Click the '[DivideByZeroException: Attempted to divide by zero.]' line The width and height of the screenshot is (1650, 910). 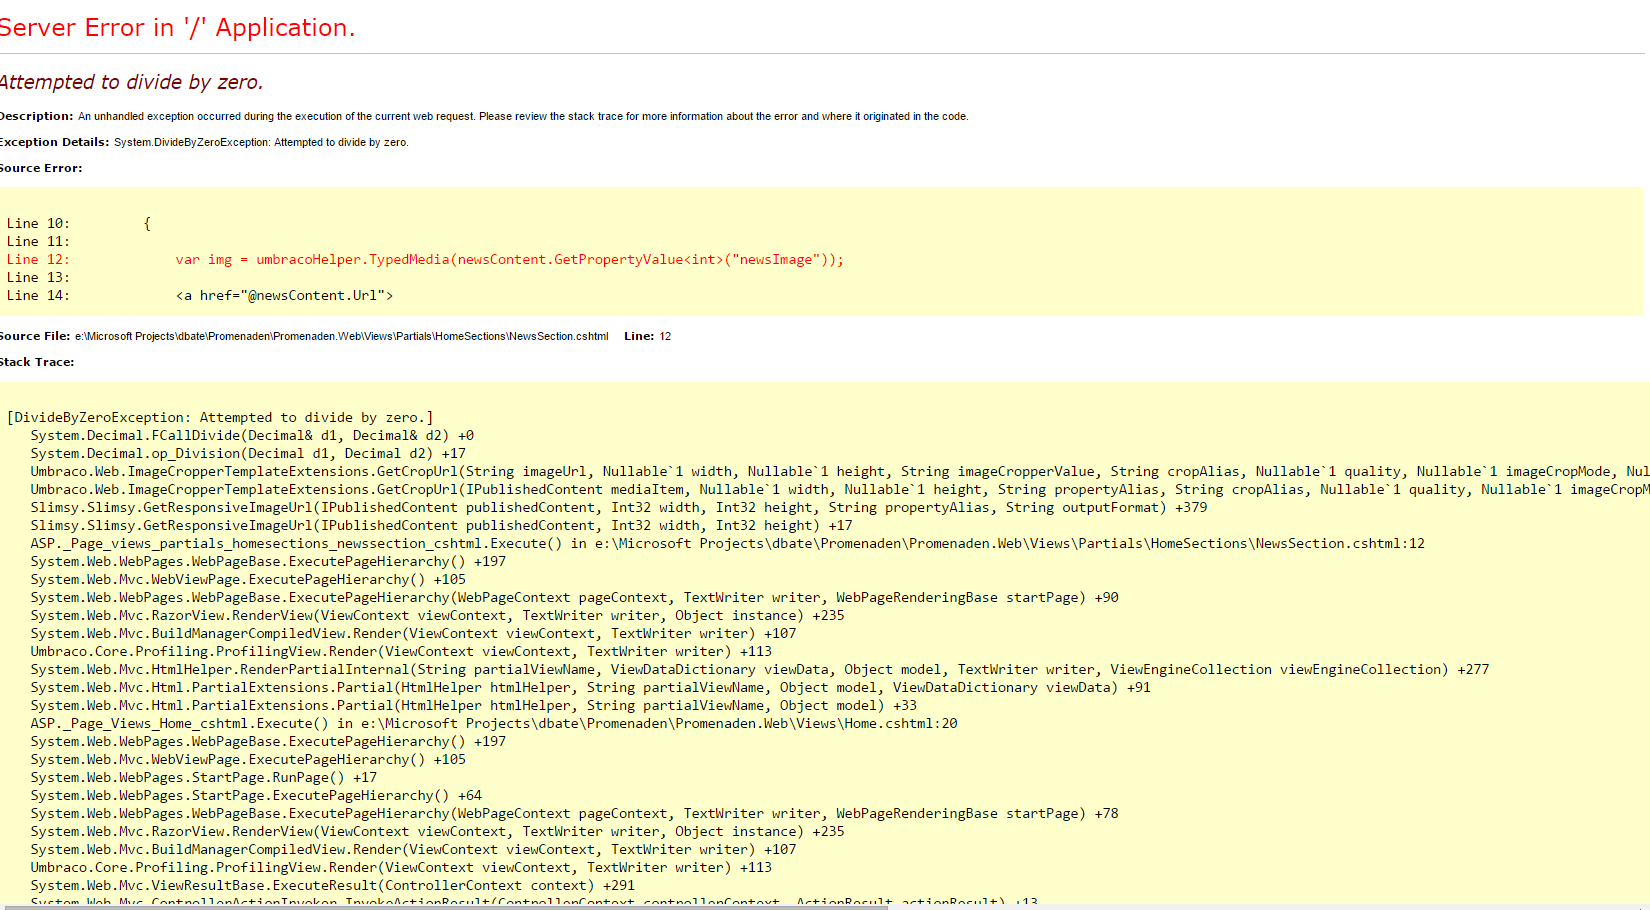pos(220,418)
